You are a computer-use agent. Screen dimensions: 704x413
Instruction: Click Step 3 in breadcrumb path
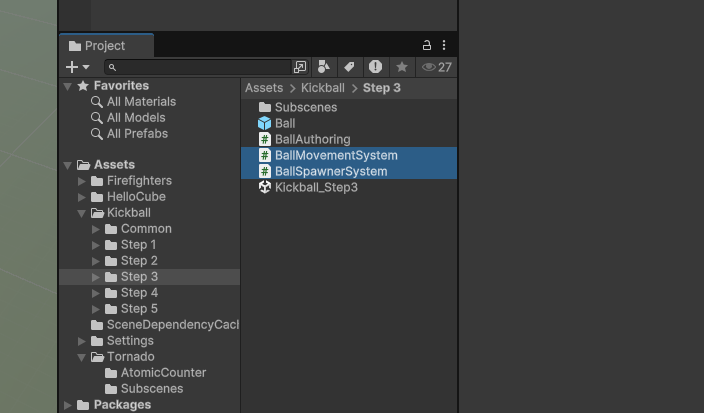[x=382, y=88]
